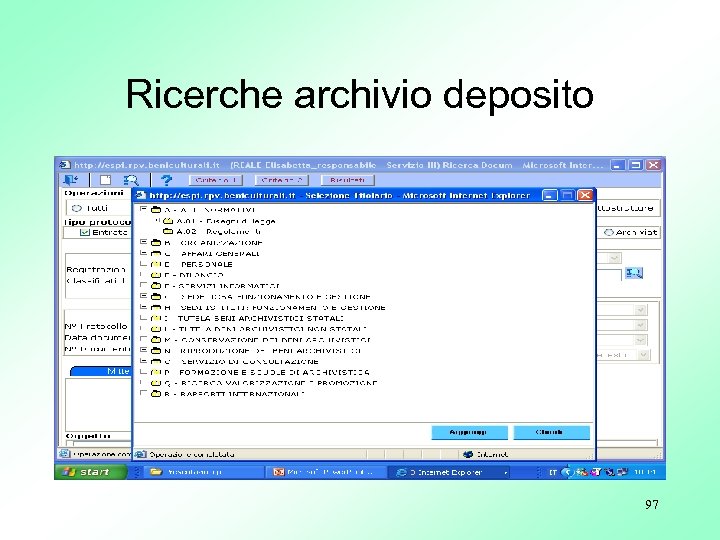The image size is (720, 540).
Task: Expand the B - ORGANIZZAZIONE node
Action: click(x=144, y=242)
